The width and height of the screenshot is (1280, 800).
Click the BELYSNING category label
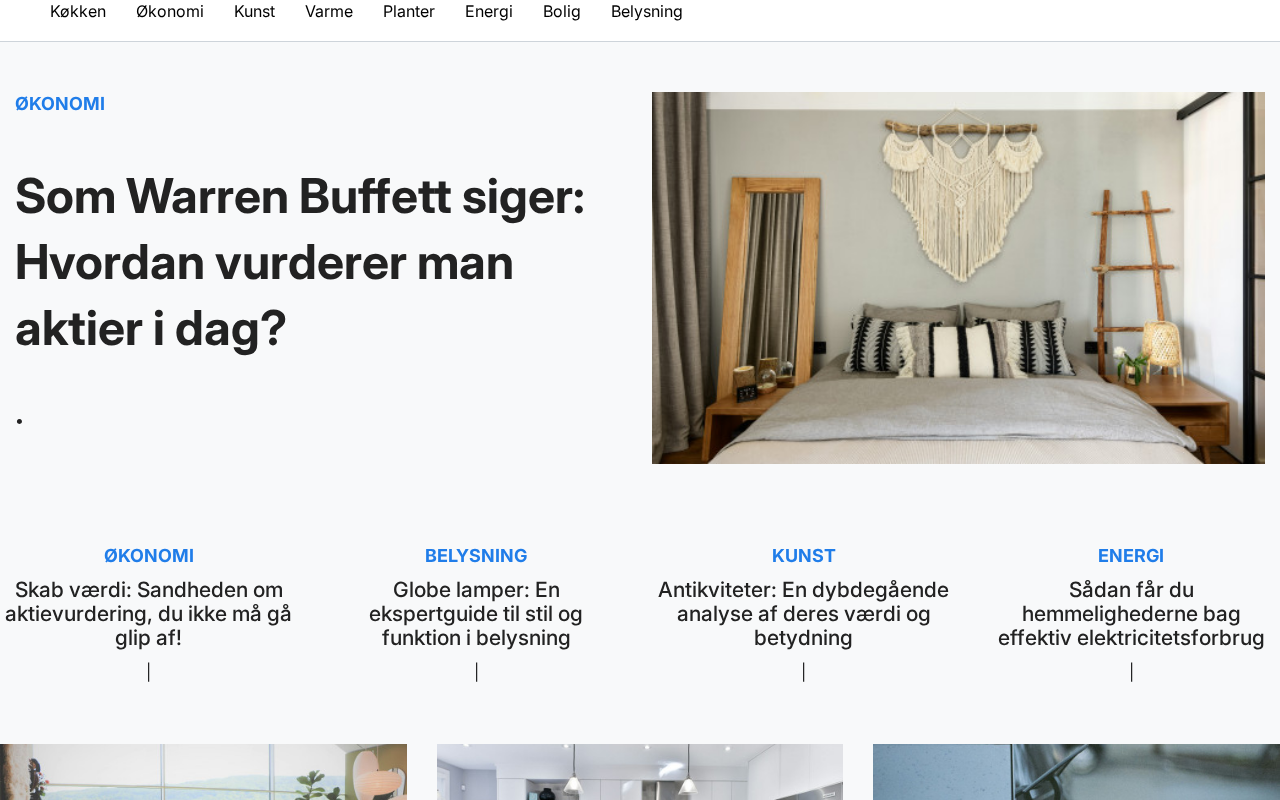point(476,556)
